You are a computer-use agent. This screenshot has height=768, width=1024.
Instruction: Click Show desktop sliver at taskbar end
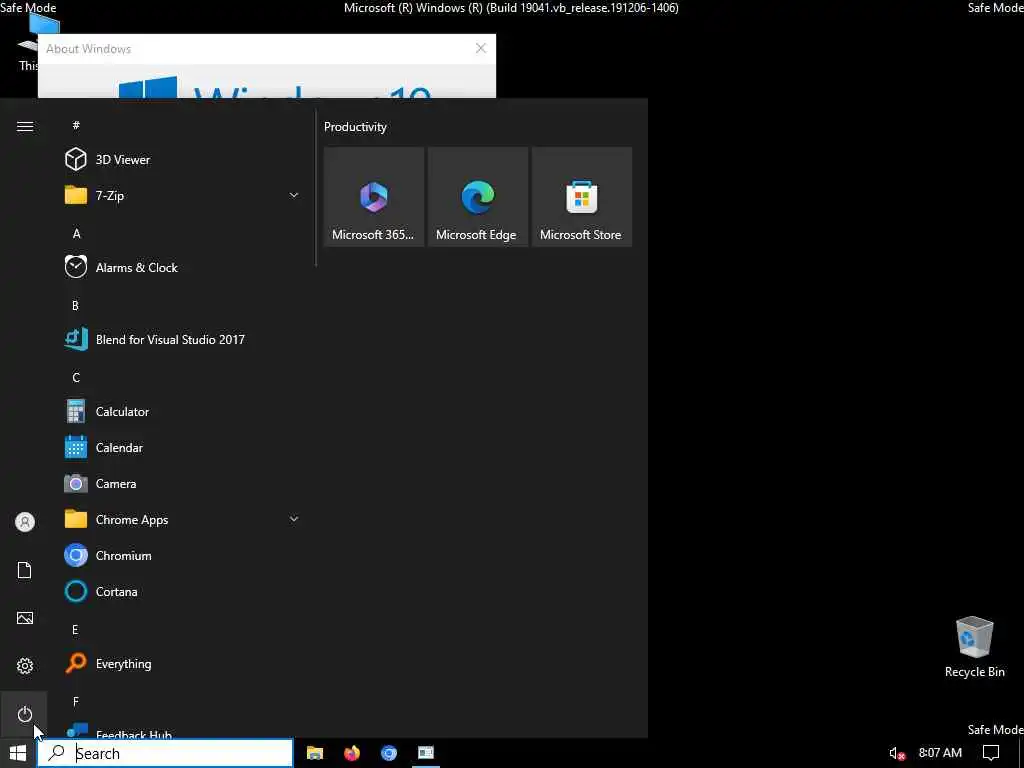(1021, 753)
